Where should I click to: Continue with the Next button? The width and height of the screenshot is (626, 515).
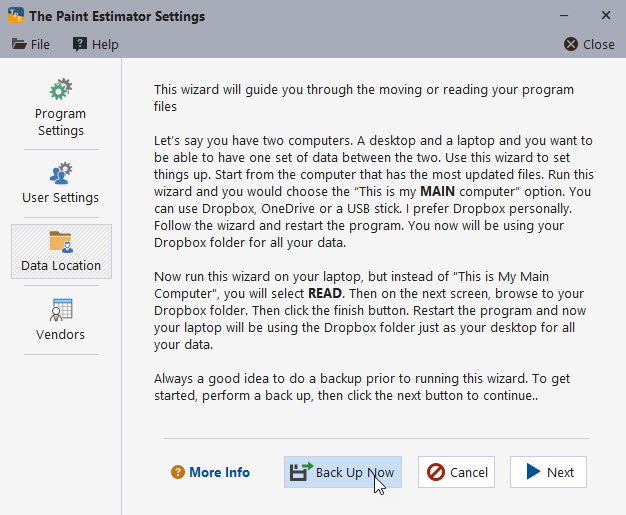tap(548, 472)
